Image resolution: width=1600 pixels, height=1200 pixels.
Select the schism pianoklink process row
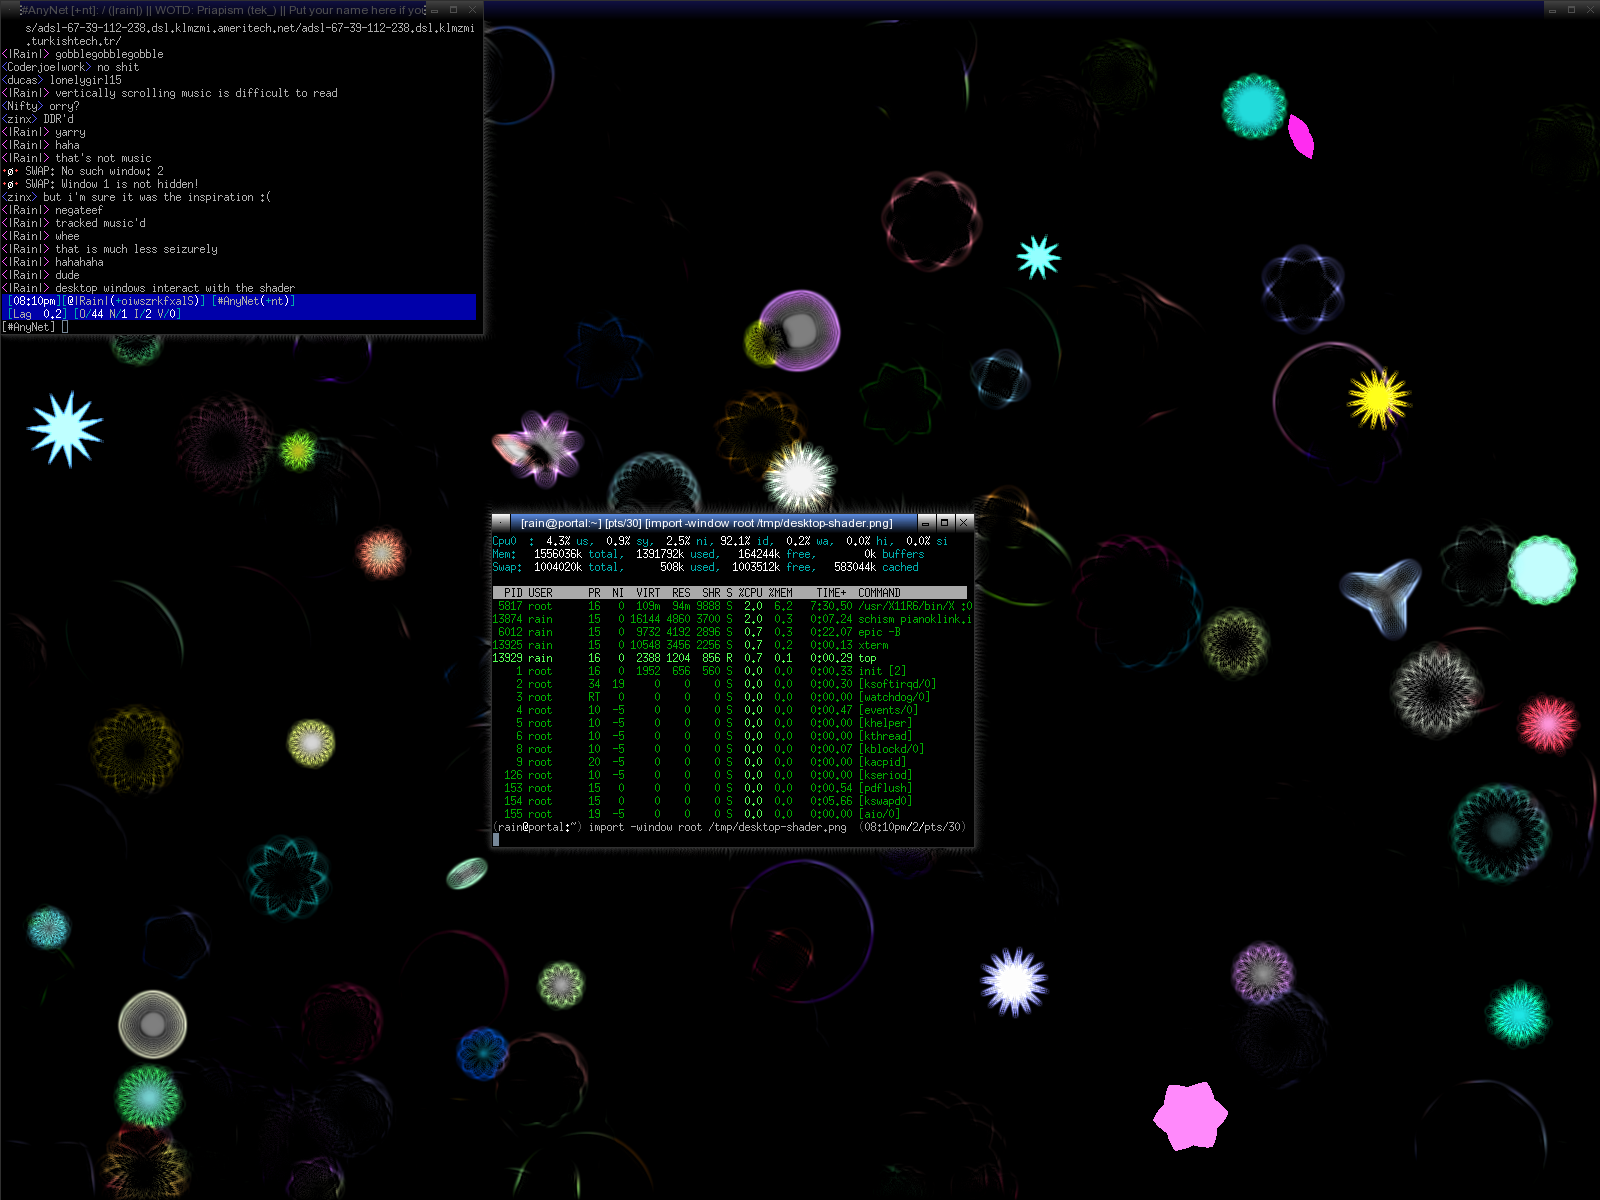pyautogui.click(x=730, y=619)
